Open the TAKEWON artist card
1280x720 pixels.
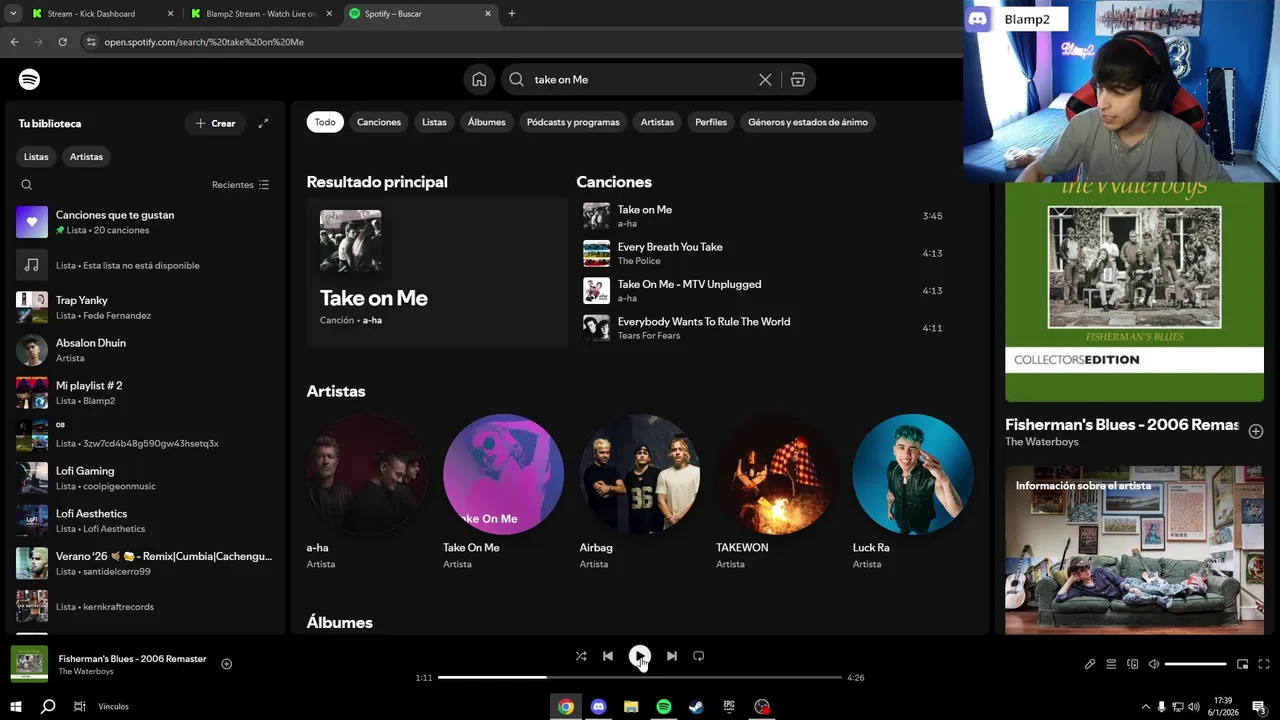click(x=776, y=492)
